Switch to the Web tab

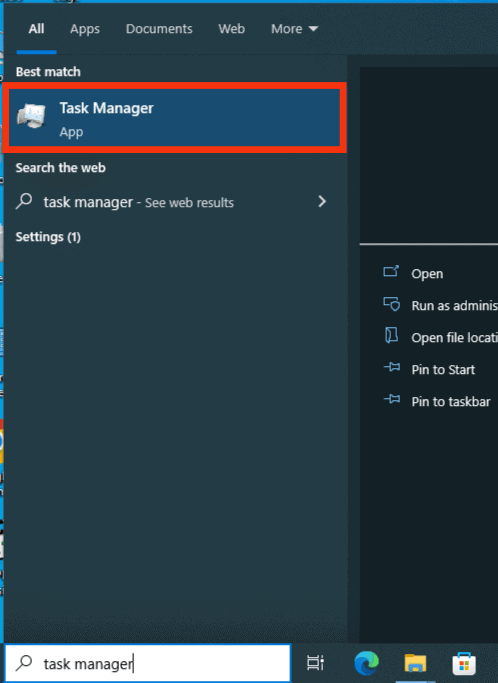(231, 29)
